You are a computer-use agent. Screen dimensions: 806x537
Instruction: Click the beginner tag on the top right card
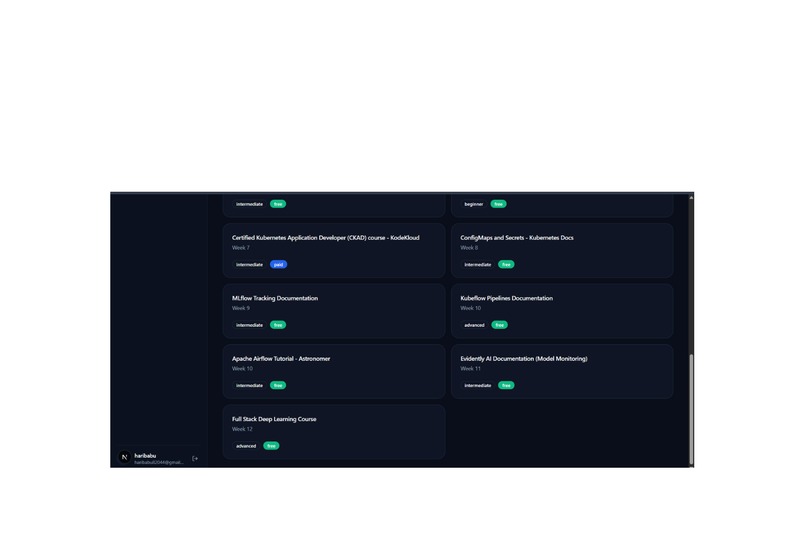click(x=473, y=204)
